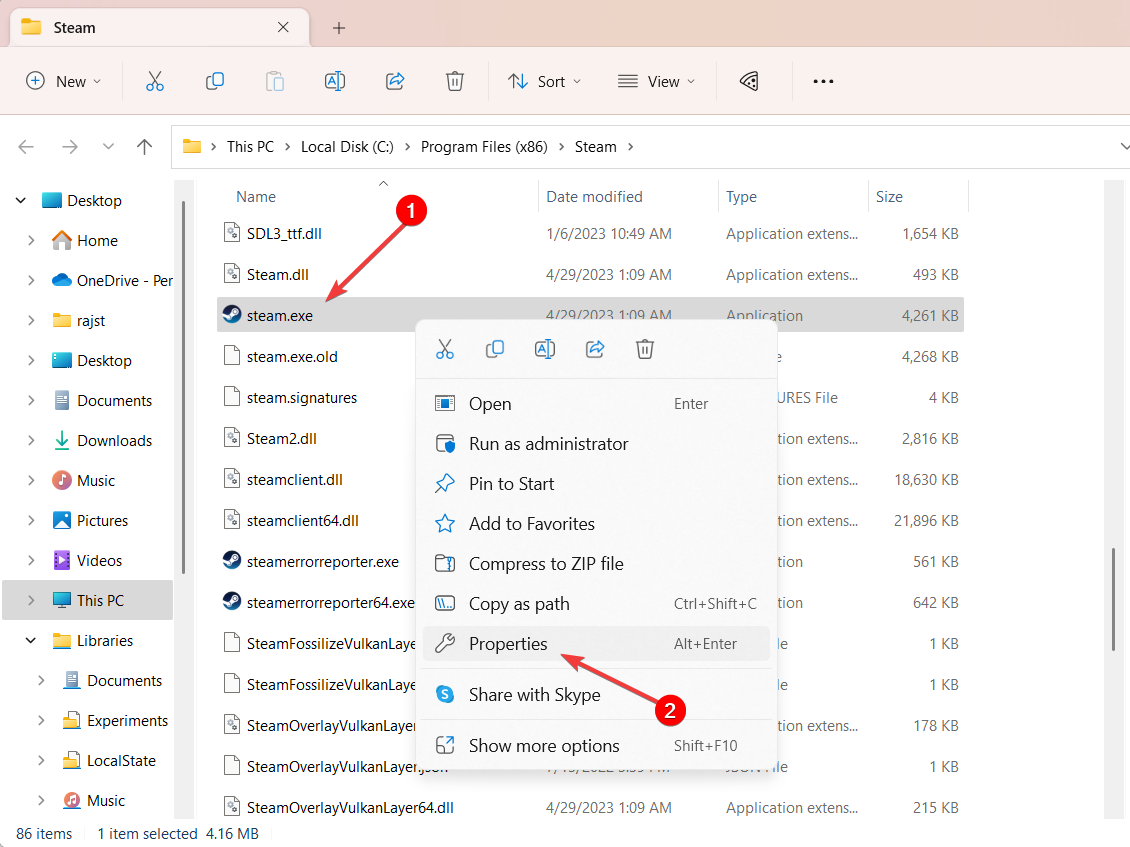Open a new tab with the plus button
1130x847 pixels.
click(x=339, y=28)
